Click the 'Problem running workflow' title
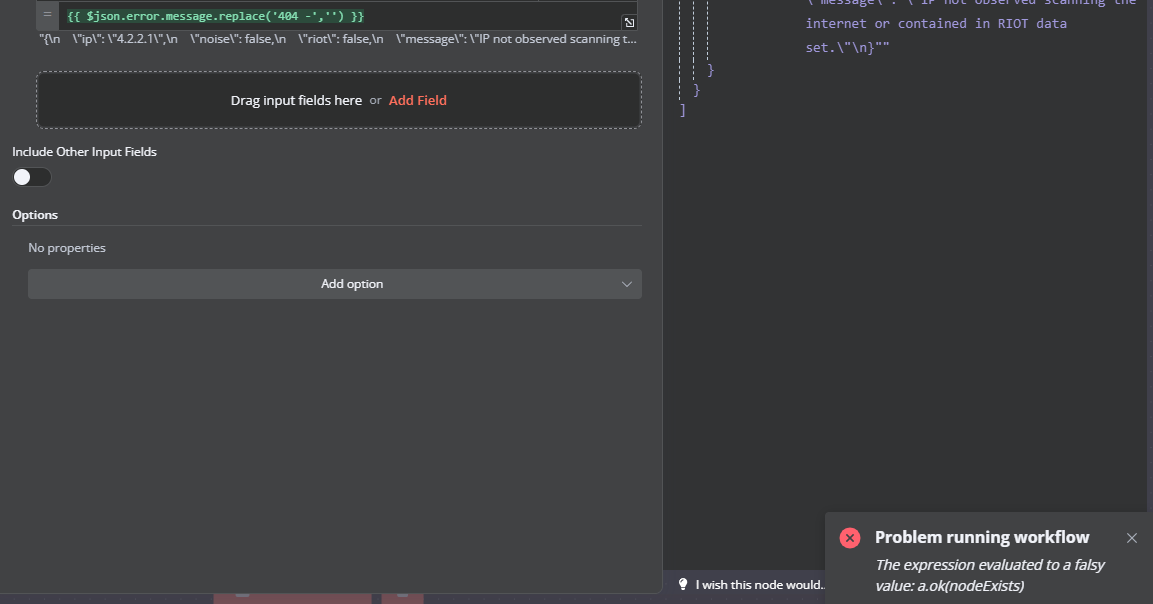The image size is (1153, 604). pos(982,538)
